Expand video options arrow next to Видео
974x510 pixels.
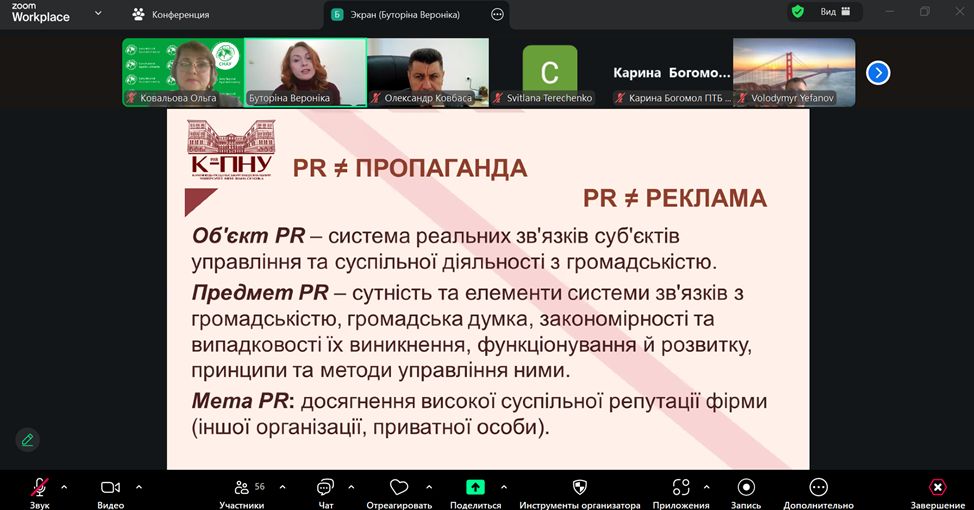138,487
